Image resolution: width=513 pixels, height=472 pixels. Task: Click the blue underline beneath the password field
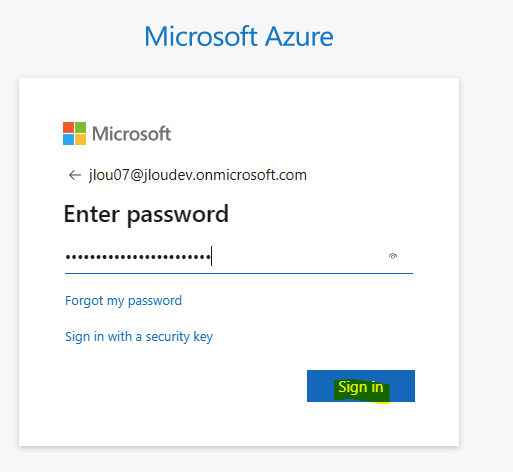pyautogui.click(x=239, y=273)
